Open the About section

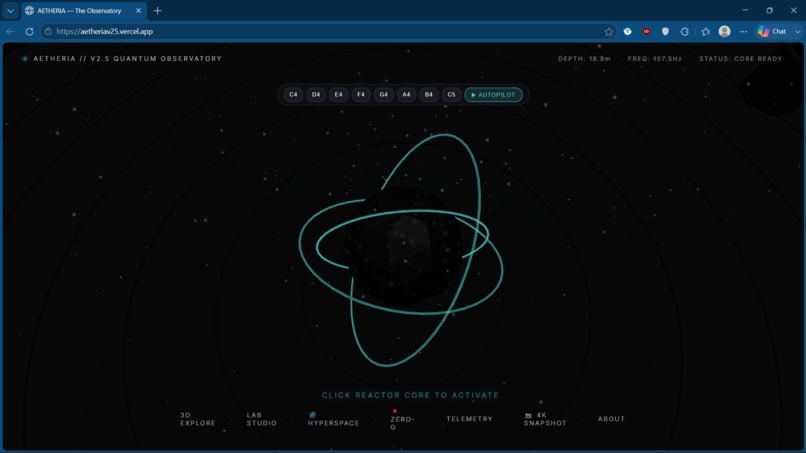pos(611,419)
